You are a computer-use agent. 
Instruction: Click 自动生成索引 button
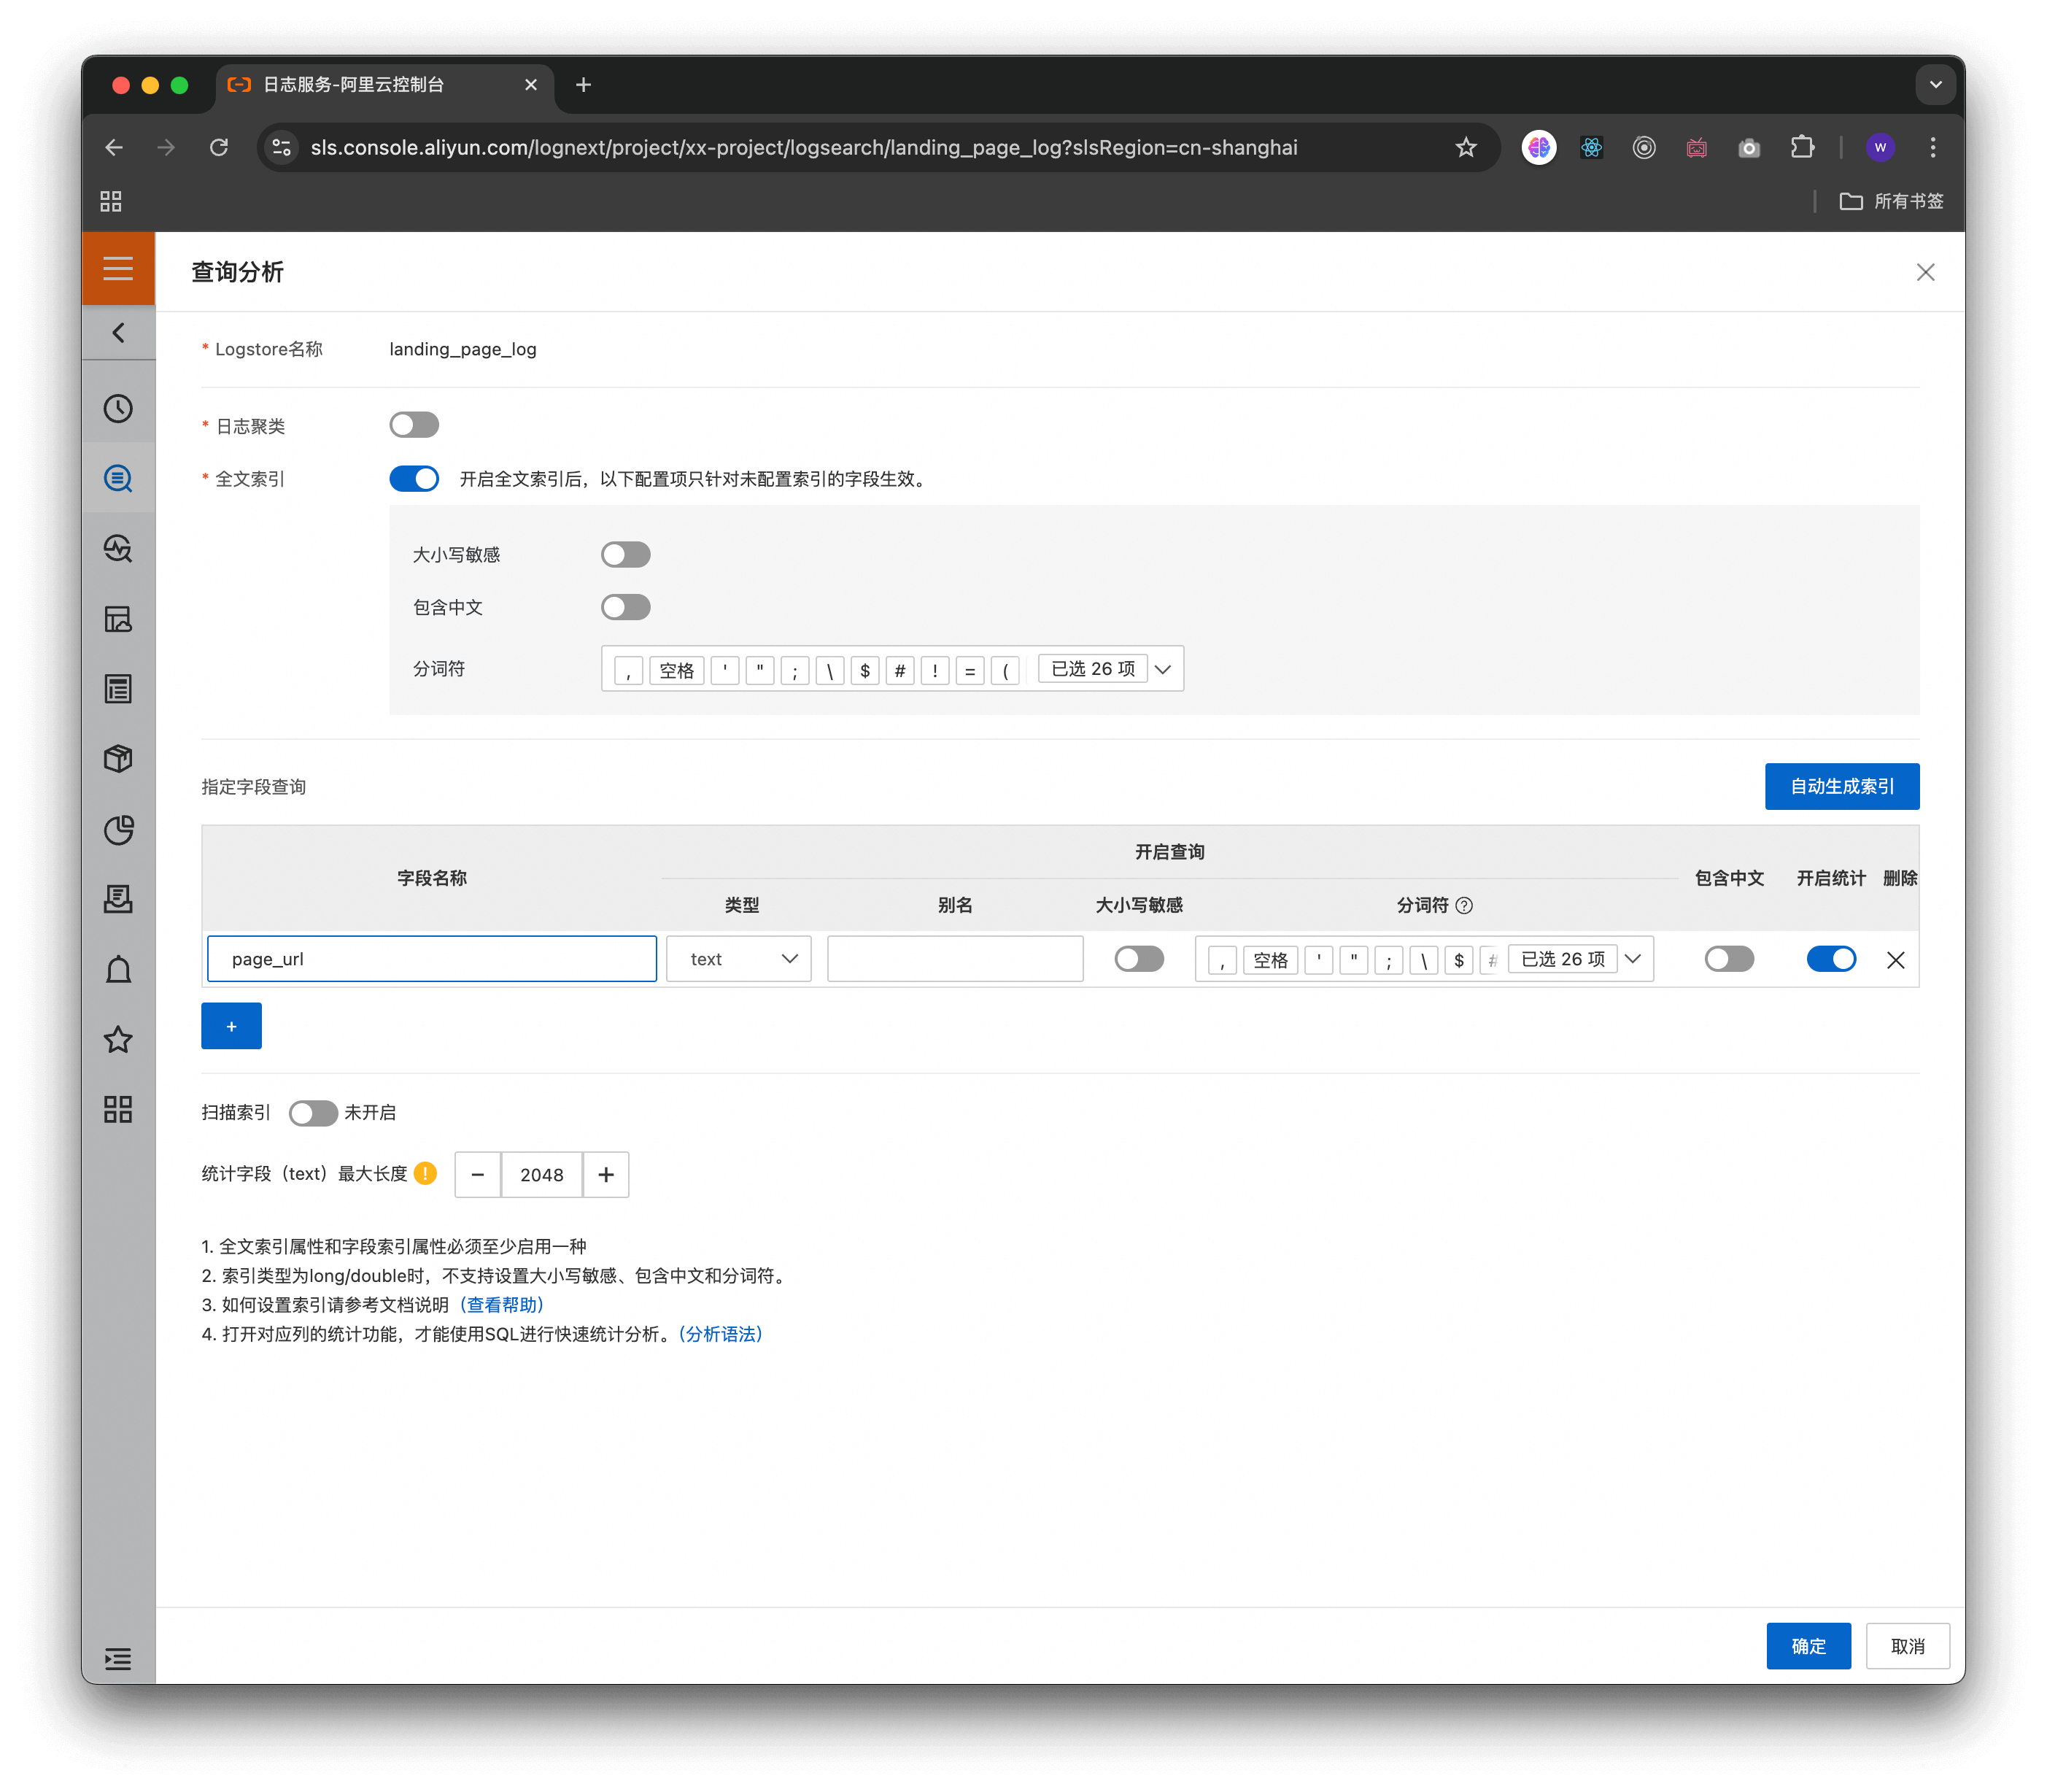click(1841, 786)
